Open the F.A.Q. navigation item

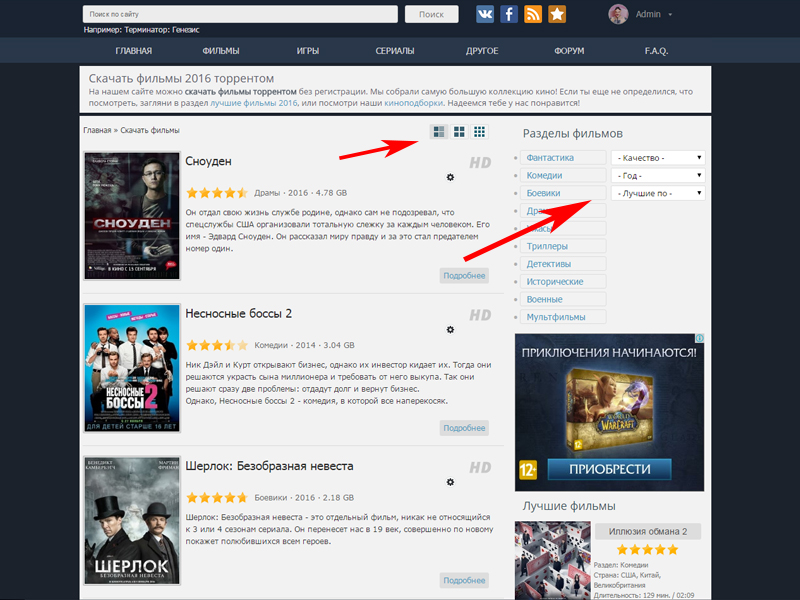tap(656, 51)
